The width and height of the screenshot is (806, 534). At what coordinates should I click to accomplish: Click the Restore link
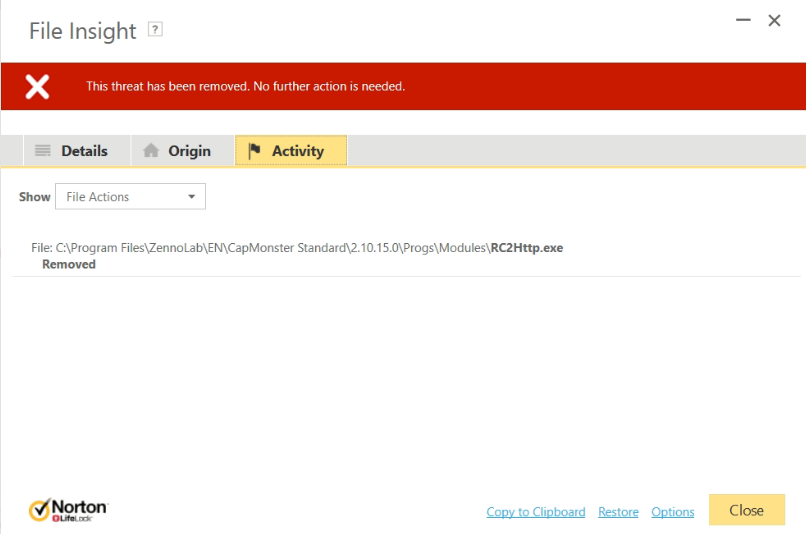pyautogui.click(x=618, y=512)
